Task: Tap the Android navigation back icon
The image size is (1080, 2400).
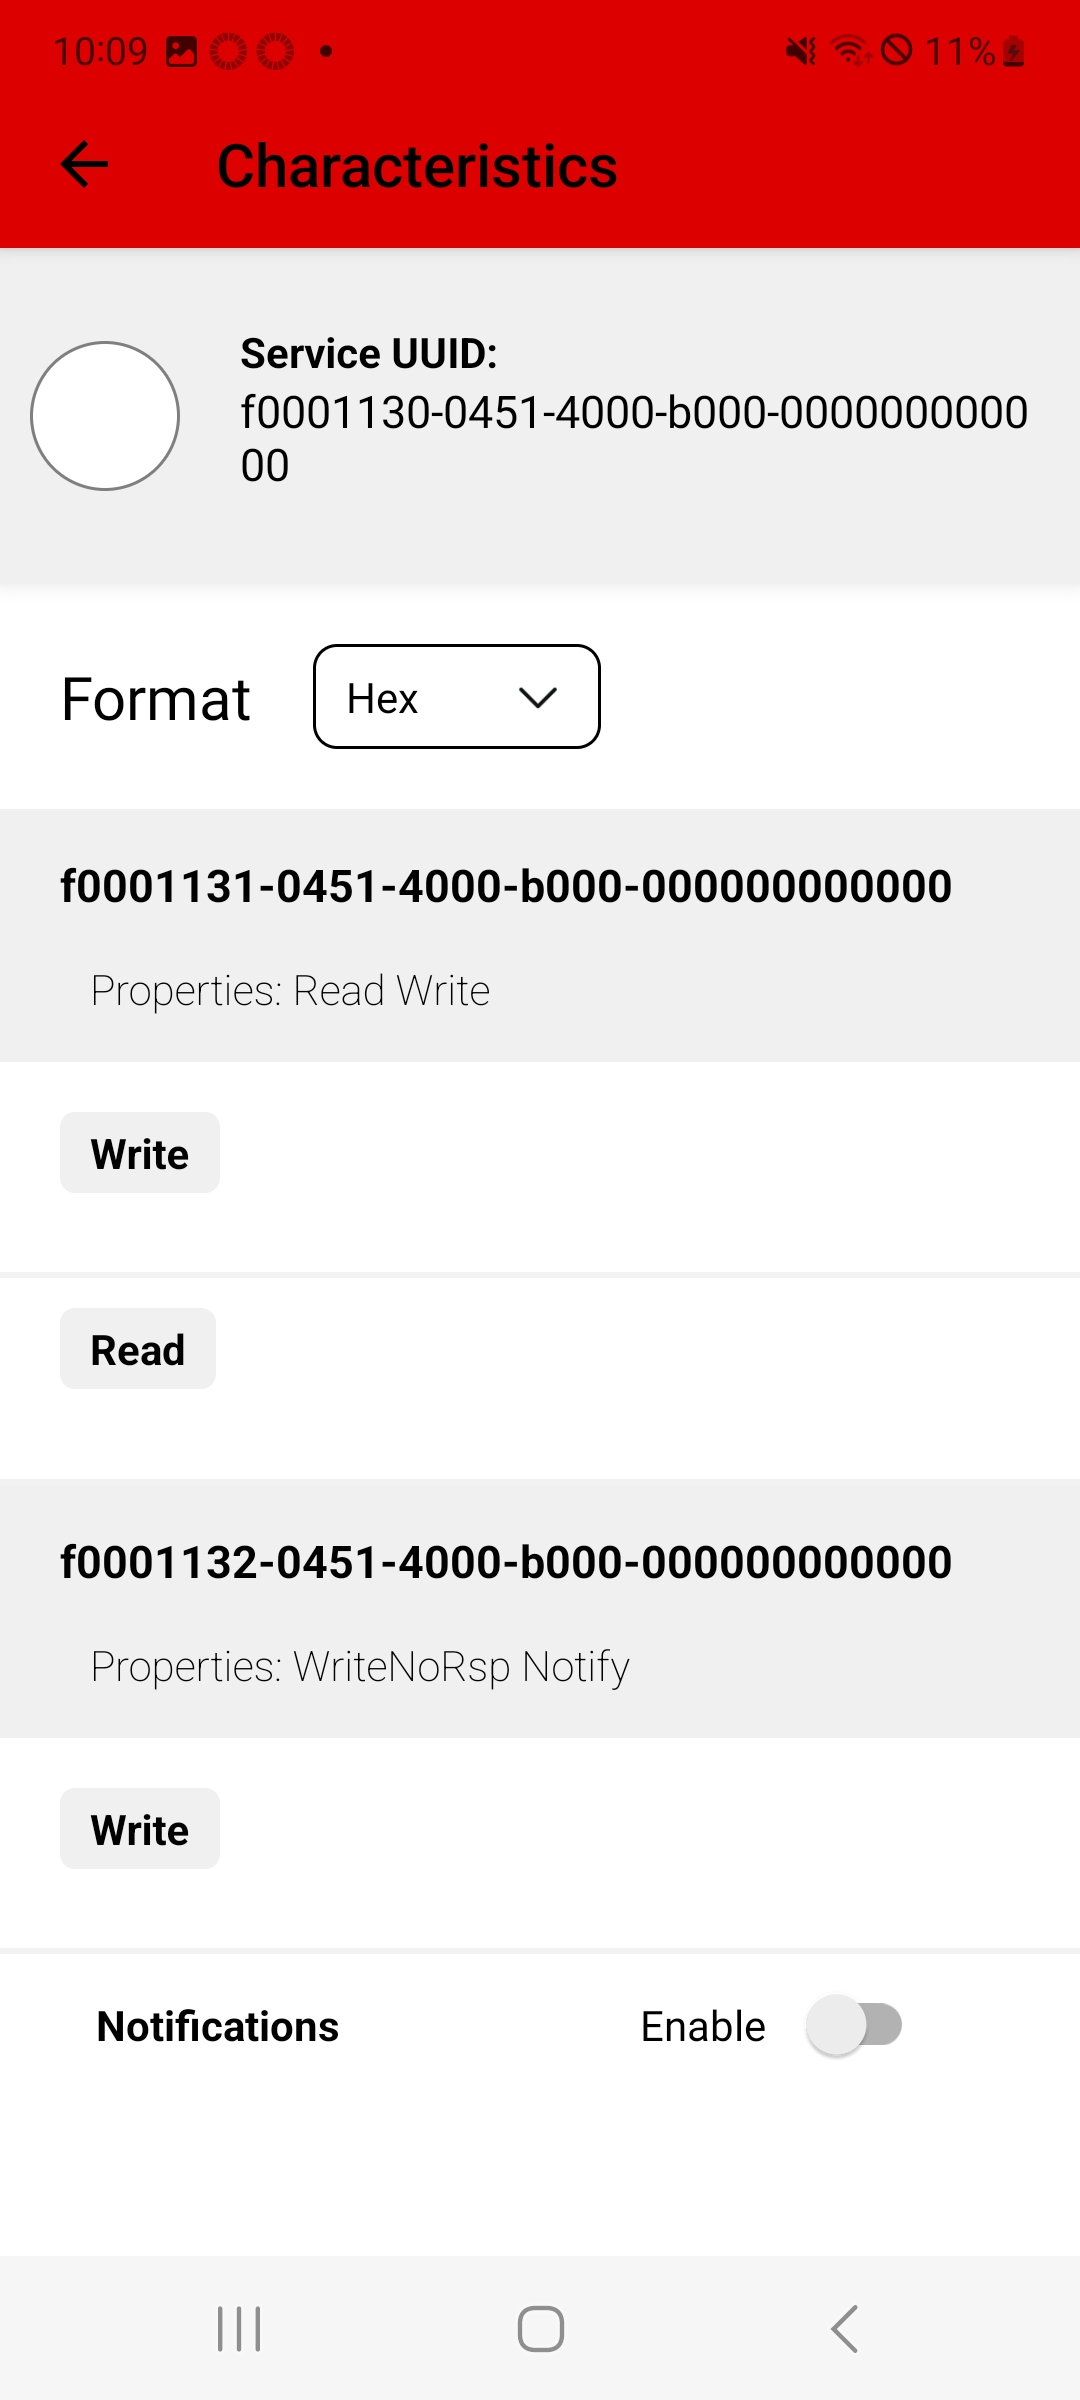Action: [845, 2329]
